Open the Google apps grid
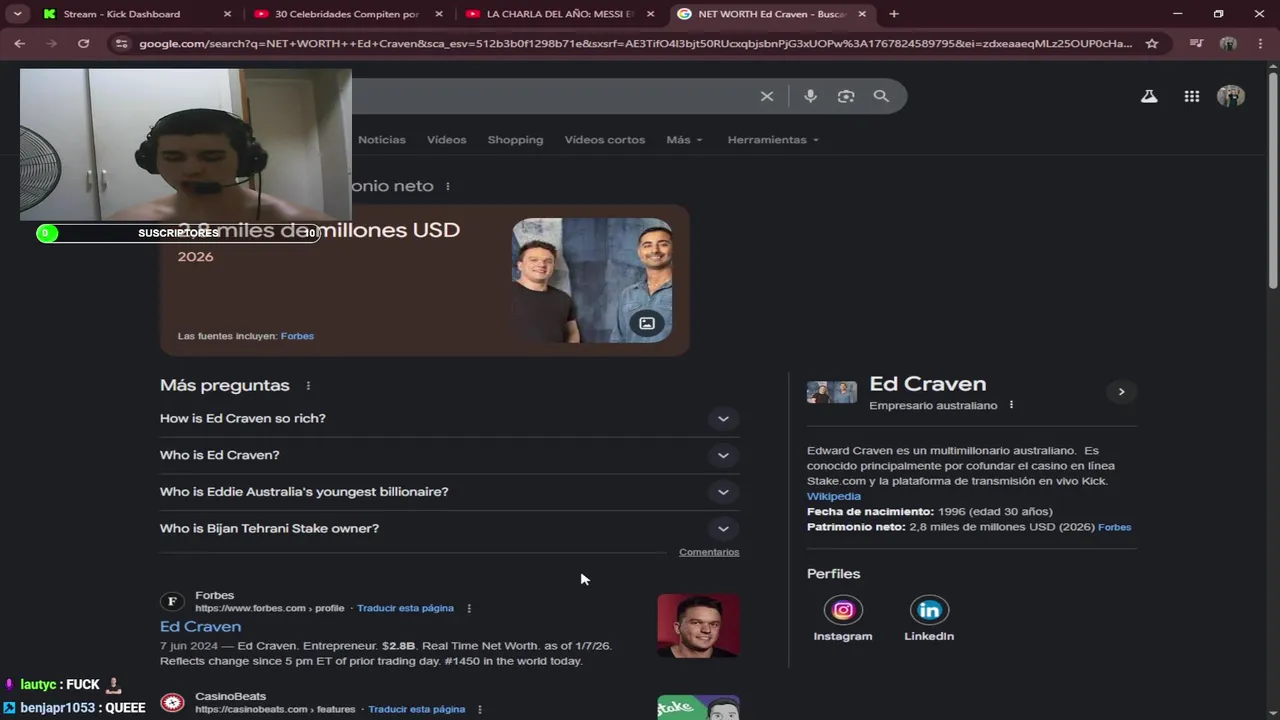The width and height of the screenshot is (1280, 720). pos(1192,96)
